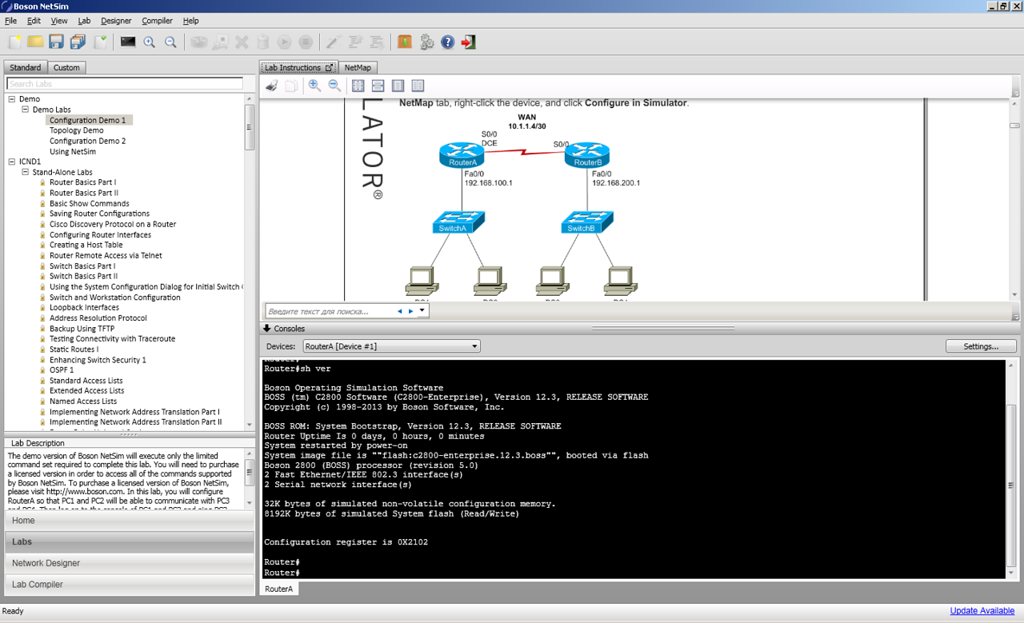Open the Labs navigation section
The width and height of the screenshot is (1024, 623).
coord(129,541)
